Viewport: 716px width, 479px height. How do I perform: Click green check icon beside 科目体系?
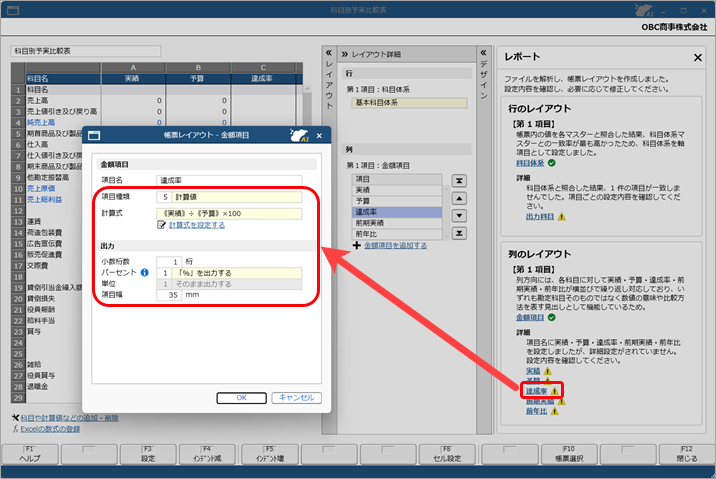click(x=552, y=163)
